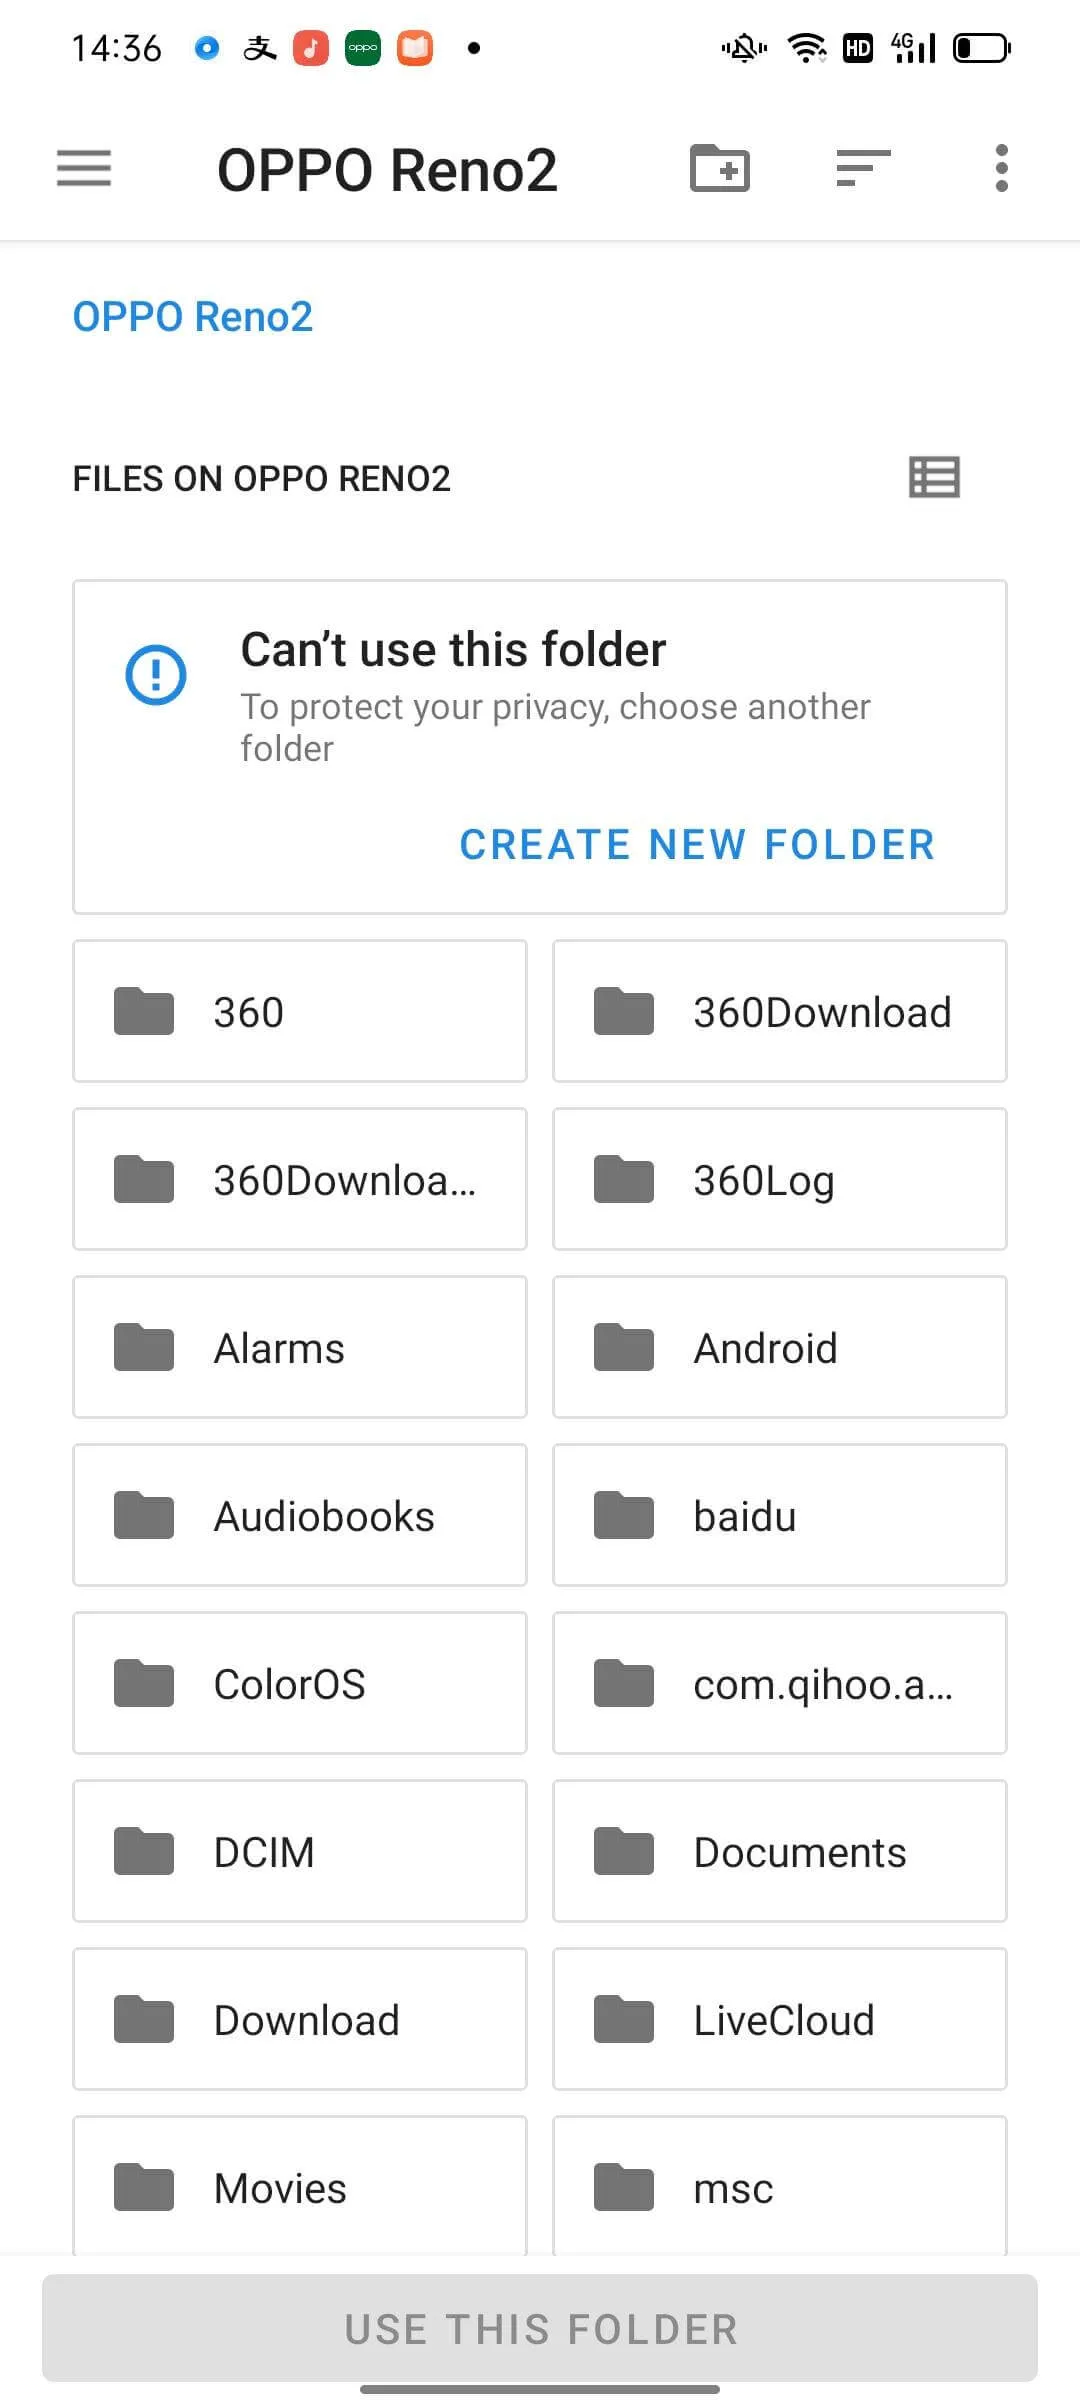Viewport: 1080px width, 2400px height.
Task: Open the Android folder
Action: pyautogui.click(x=780, y=1347)
